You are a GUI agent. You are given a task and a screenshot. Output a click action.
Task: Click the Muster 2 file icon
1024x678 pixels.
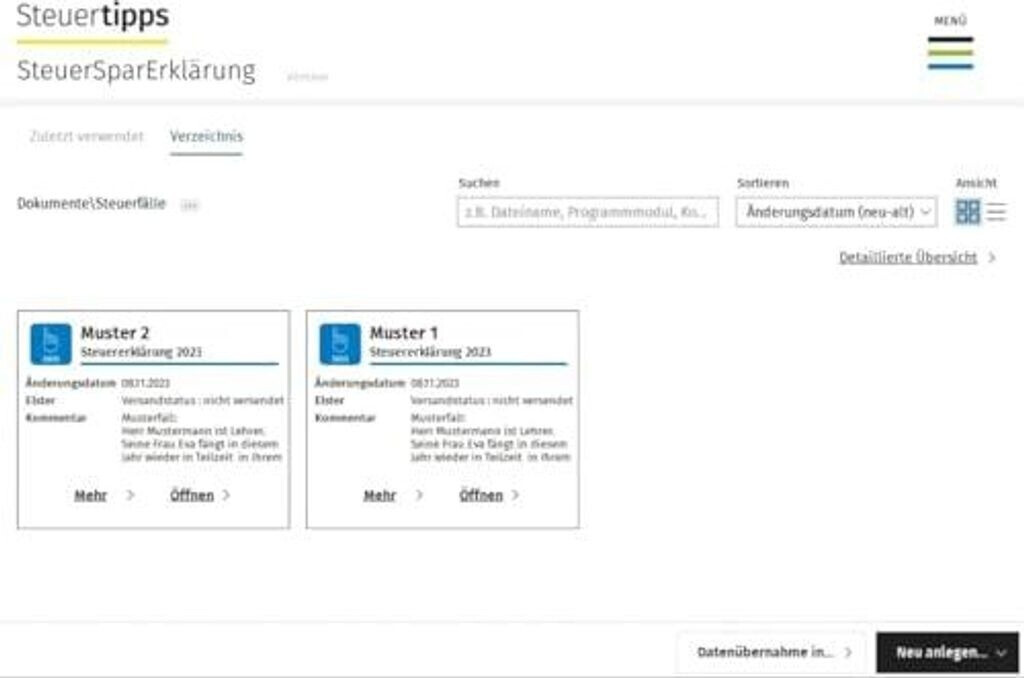point(50,343)
